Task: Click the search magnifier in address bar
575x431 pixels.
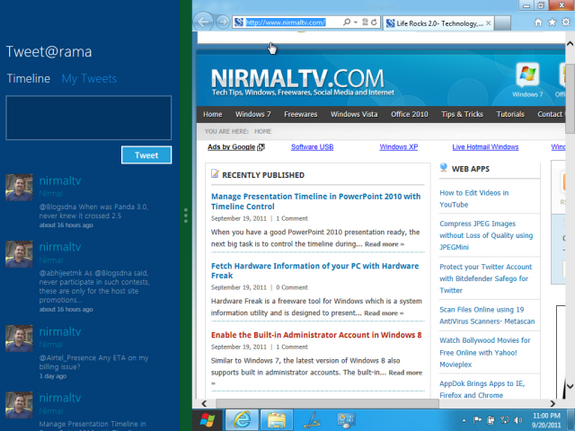Action: (x=347, y=22)
